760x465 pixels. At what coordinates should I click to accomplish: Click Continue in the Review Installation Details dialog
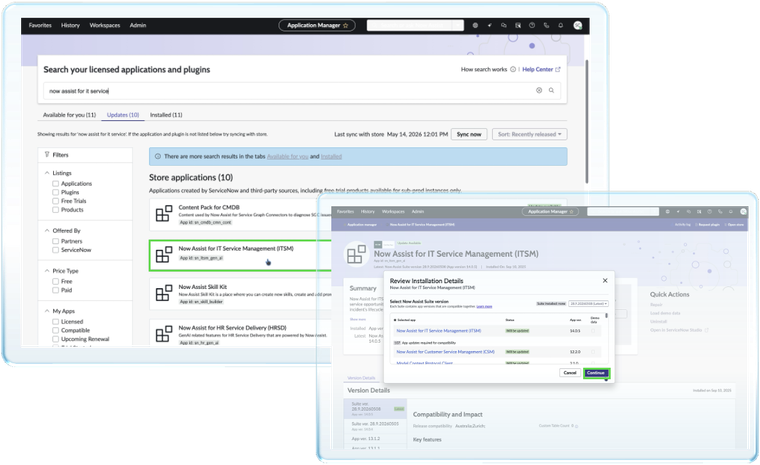(x=596, y=373)
